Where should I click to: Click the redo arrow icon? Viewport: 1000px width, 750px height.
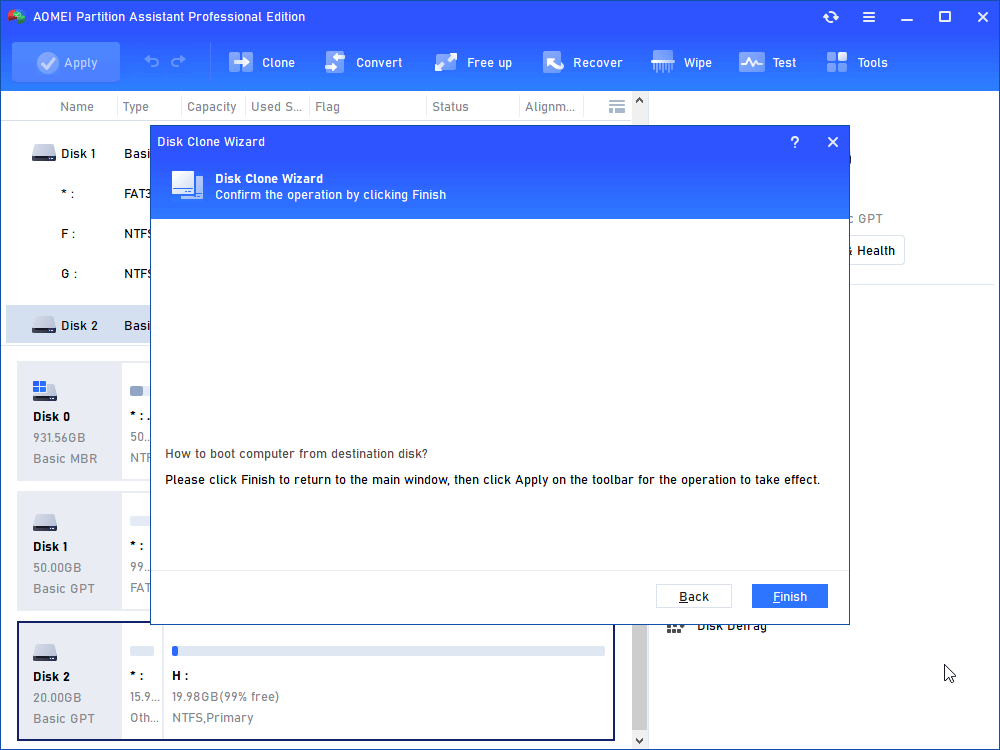(x=179, y=61)
